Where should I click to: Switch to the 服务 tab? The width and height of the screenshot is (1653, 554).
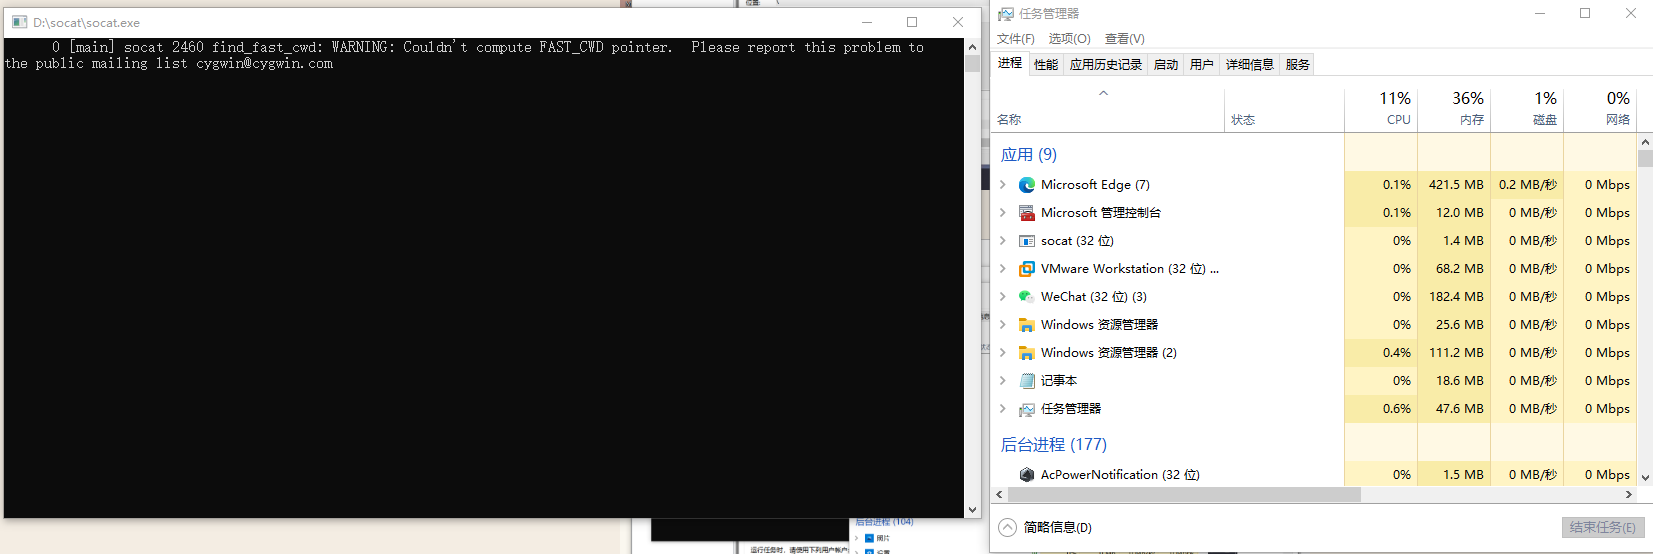coord(1298,65)
